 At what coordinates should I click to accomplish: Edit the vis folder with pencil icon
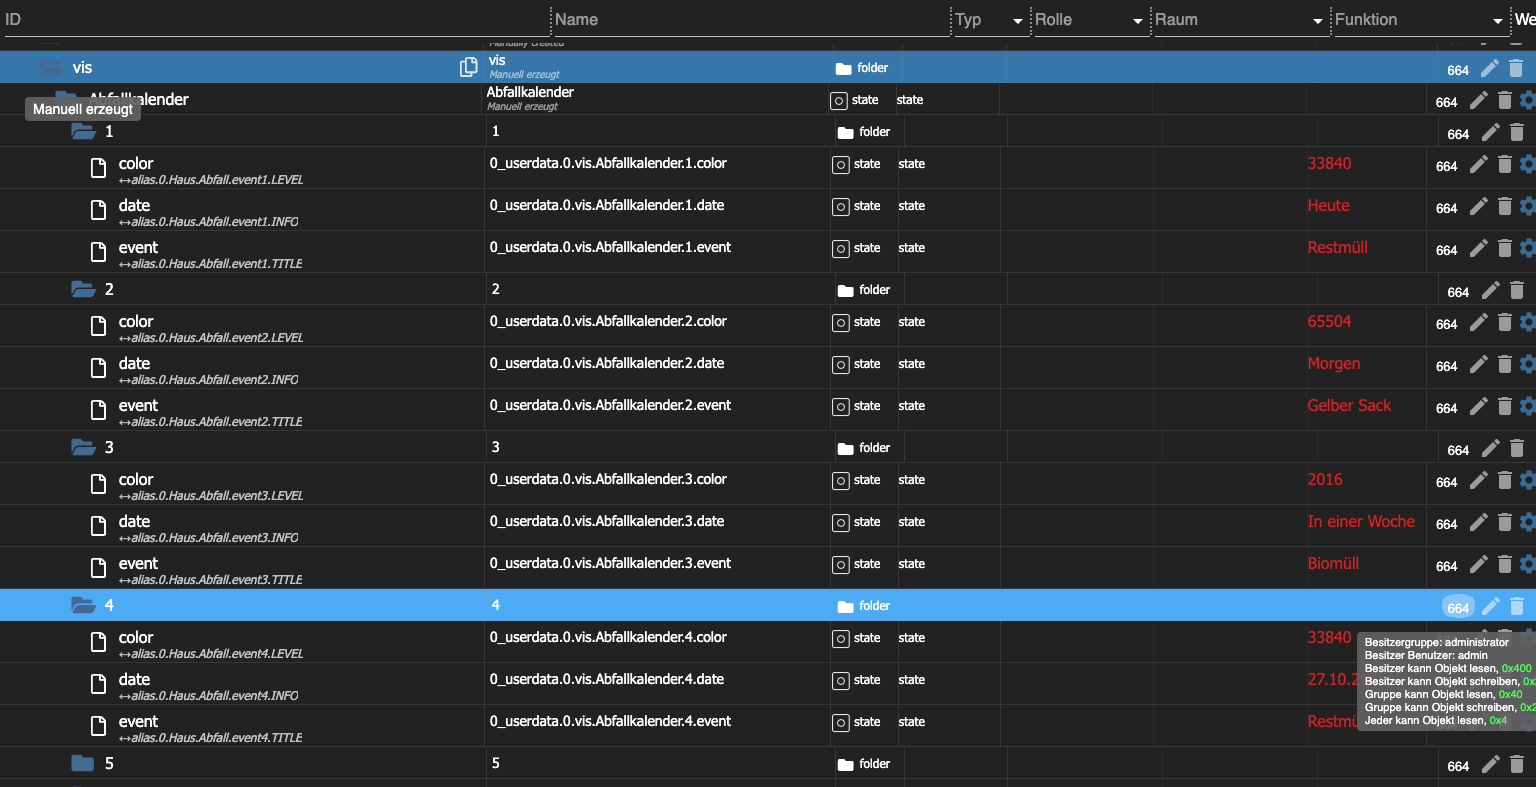(x=1490, y=68)
